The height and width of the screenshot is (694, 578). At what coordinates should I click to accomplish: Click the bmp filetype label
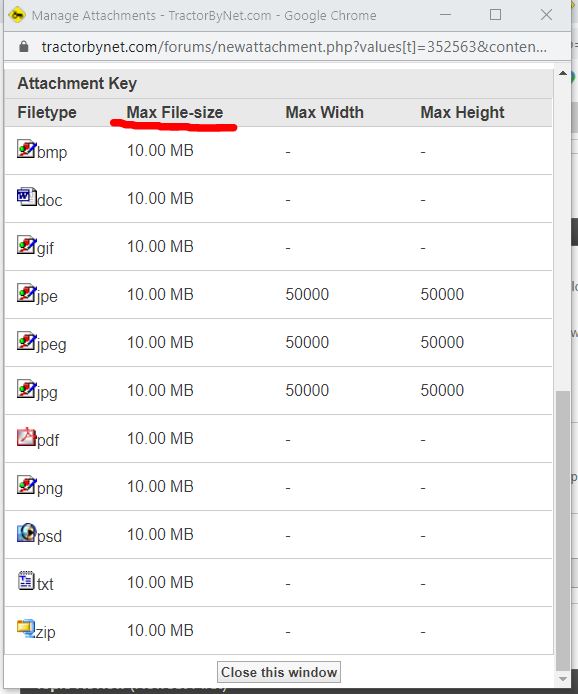[52, 152]
